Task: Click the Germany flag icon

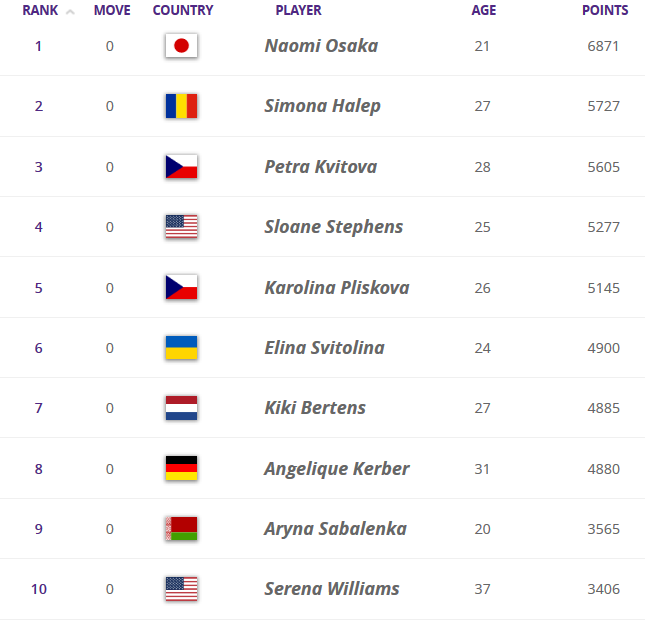Action: [x=181, y=468]
